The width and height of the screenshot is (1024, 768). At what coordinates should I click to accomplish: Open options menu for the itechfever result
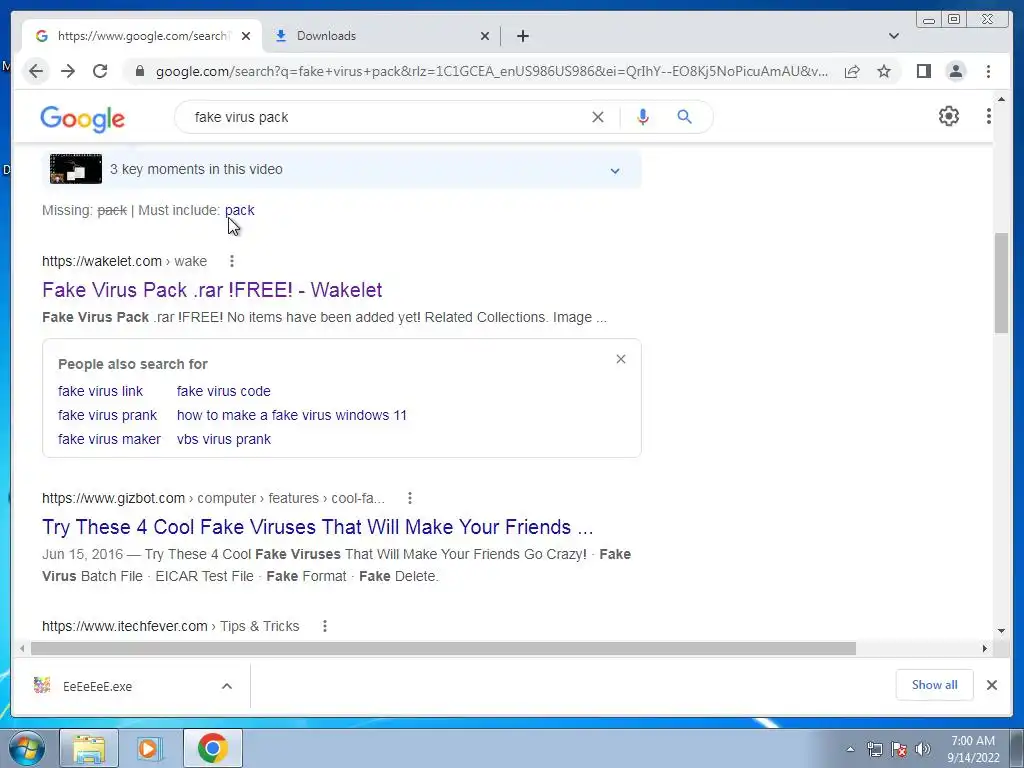coord(325,626)
